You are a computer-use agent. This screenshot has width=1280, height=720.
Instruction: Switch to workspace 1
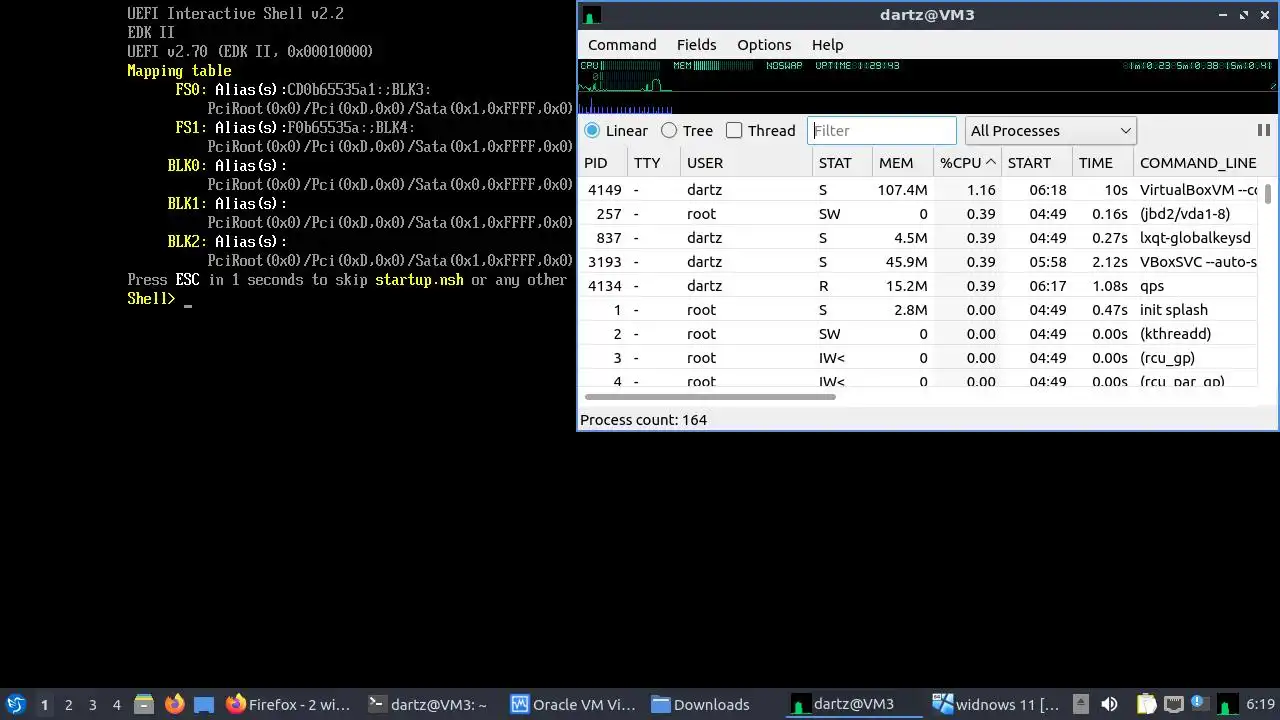tap(44, 705)
